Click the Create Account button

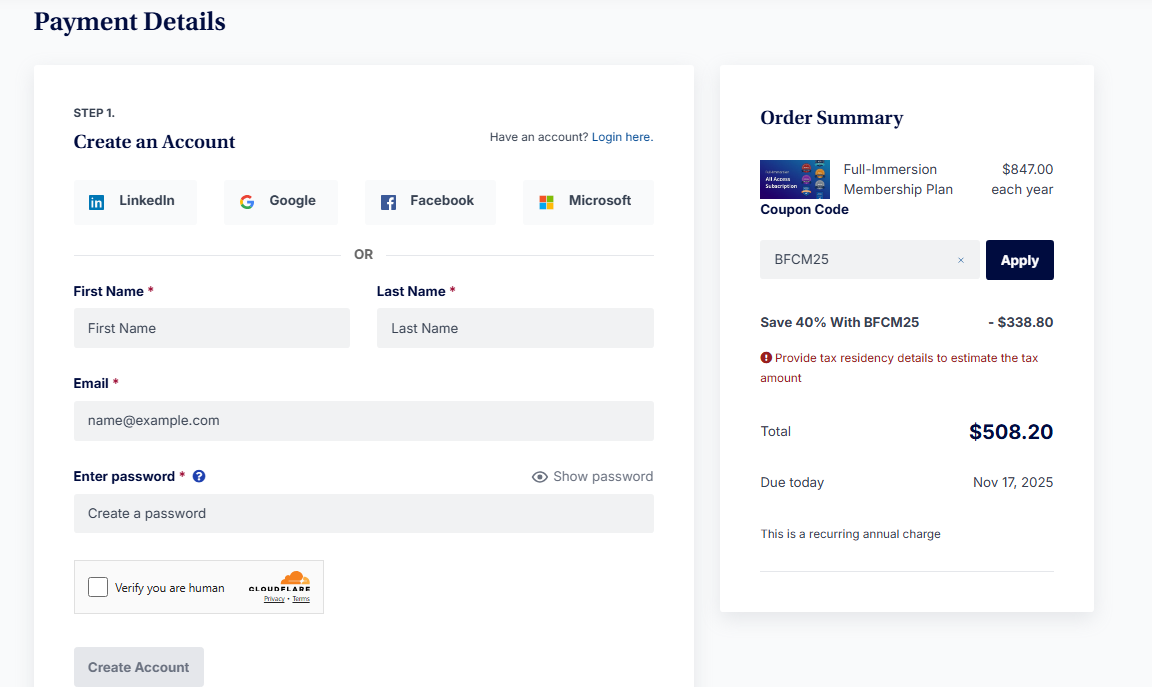(x=138, y=667)
